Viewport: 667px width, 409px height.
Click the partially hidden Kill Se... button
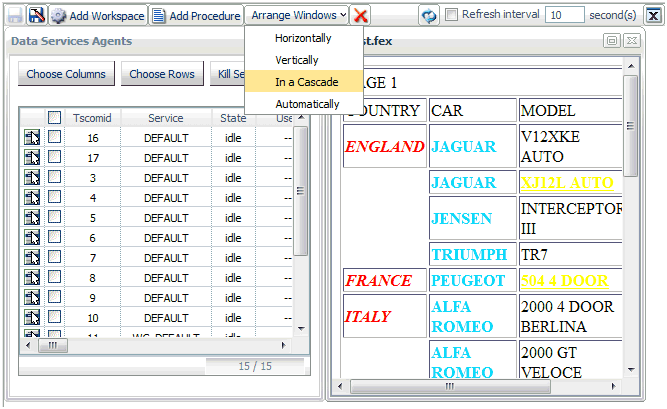(228, 74)
